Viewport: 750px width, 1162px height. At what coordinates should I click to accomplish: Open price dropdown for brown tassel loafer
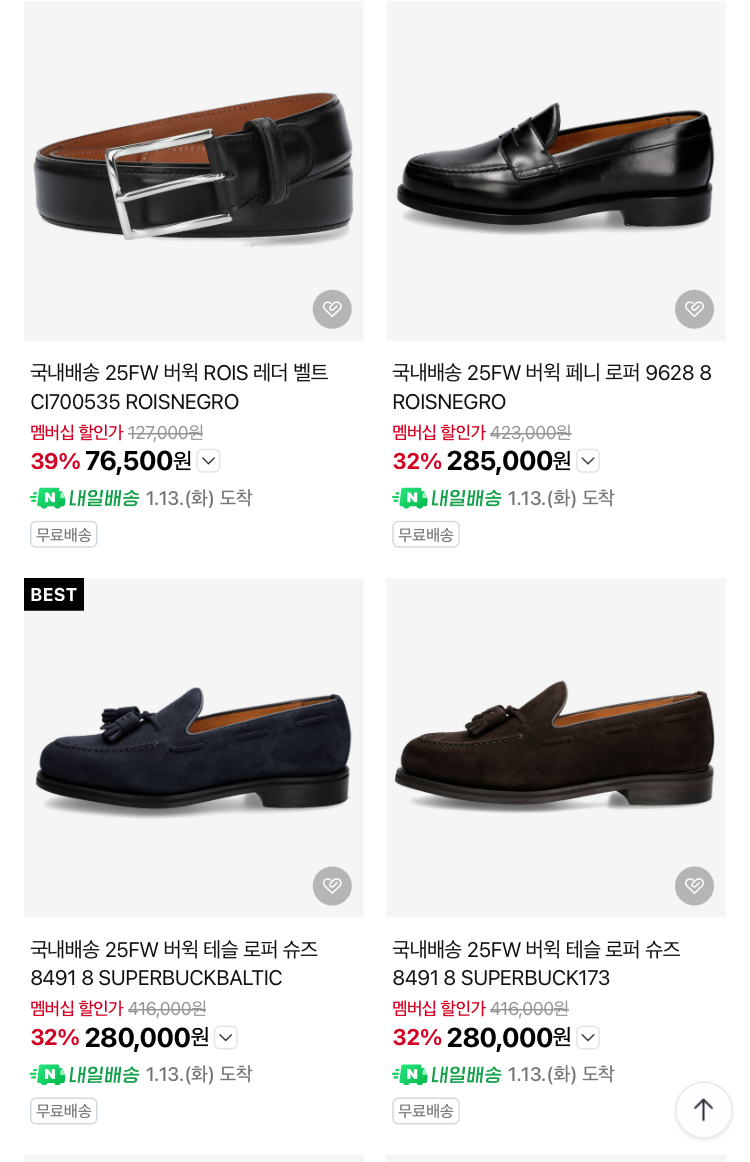(588, 1037)
